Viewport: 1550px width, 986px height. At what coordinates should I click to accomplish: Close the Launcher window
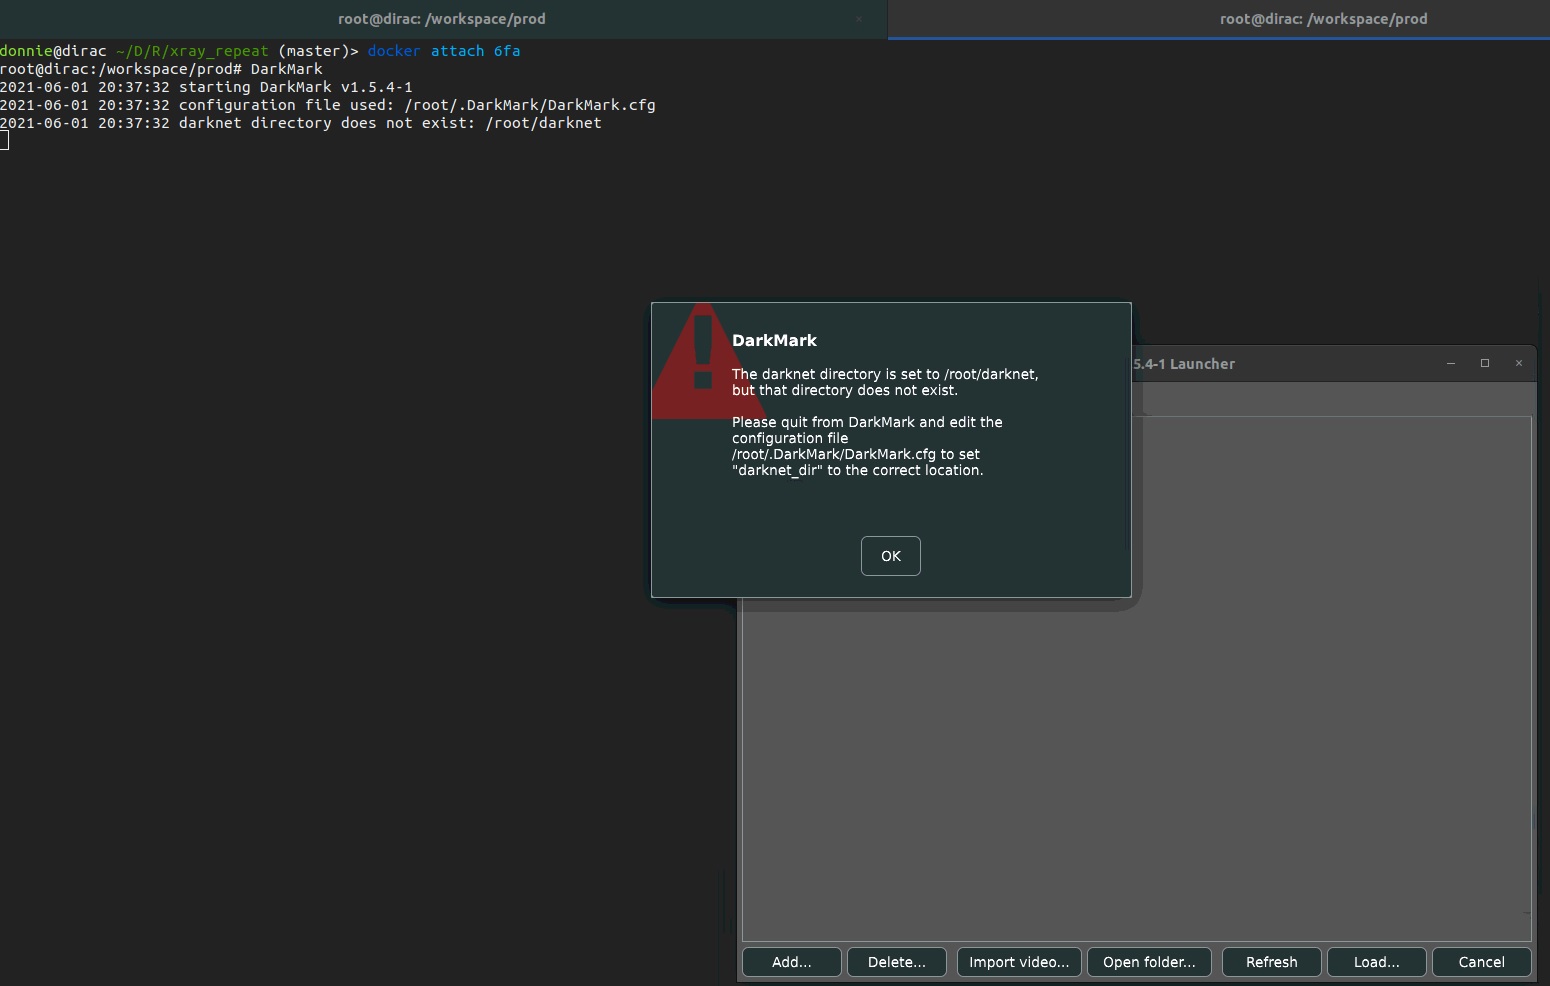(x=1519, y=363)
